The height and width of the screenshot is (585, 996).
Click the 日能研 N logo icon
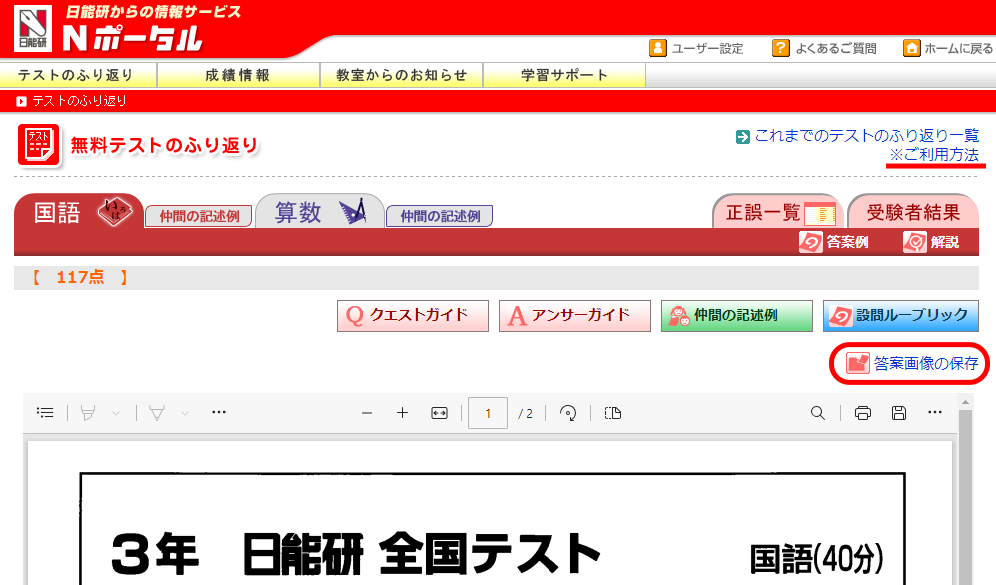pyautogui.click(x=33, y=28)
